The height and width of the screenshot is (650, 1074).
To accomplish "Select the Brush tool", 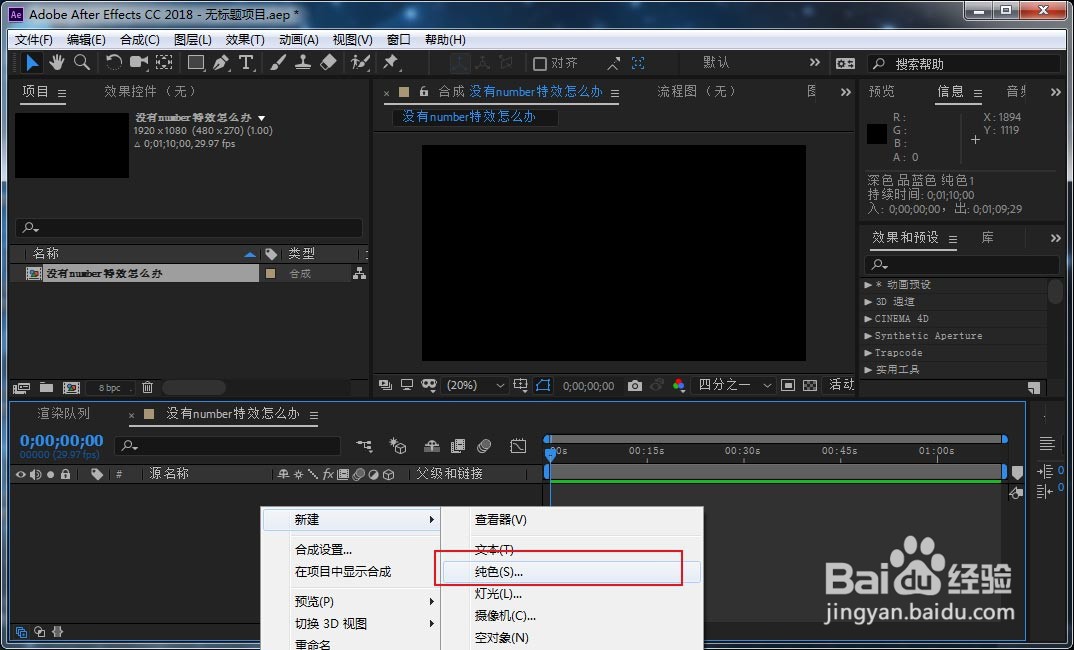I will click(277, 63).
